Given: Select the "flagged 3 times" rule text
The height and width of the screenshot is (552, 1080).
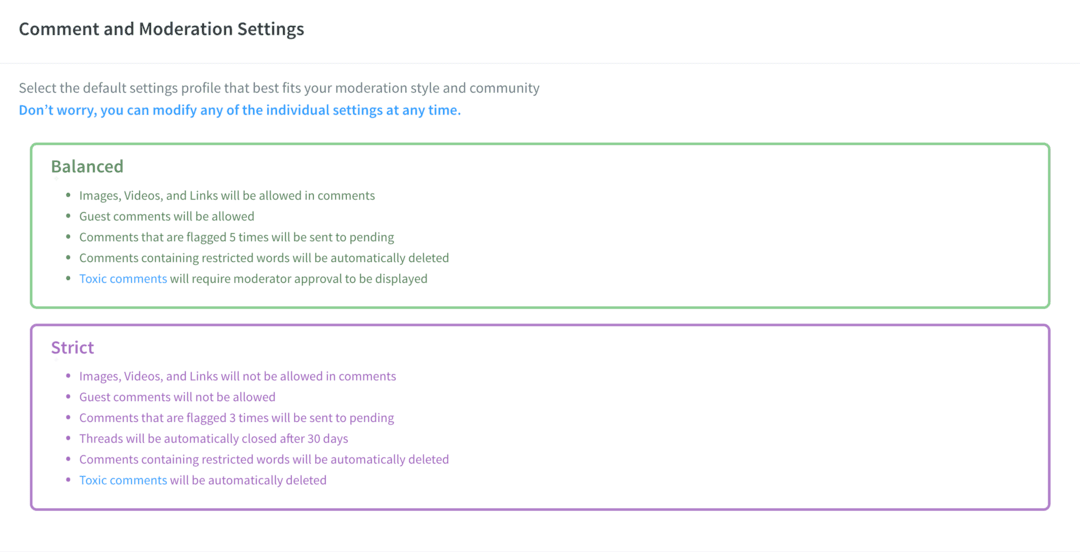Looking at the screenshot, I should point(236,418).
